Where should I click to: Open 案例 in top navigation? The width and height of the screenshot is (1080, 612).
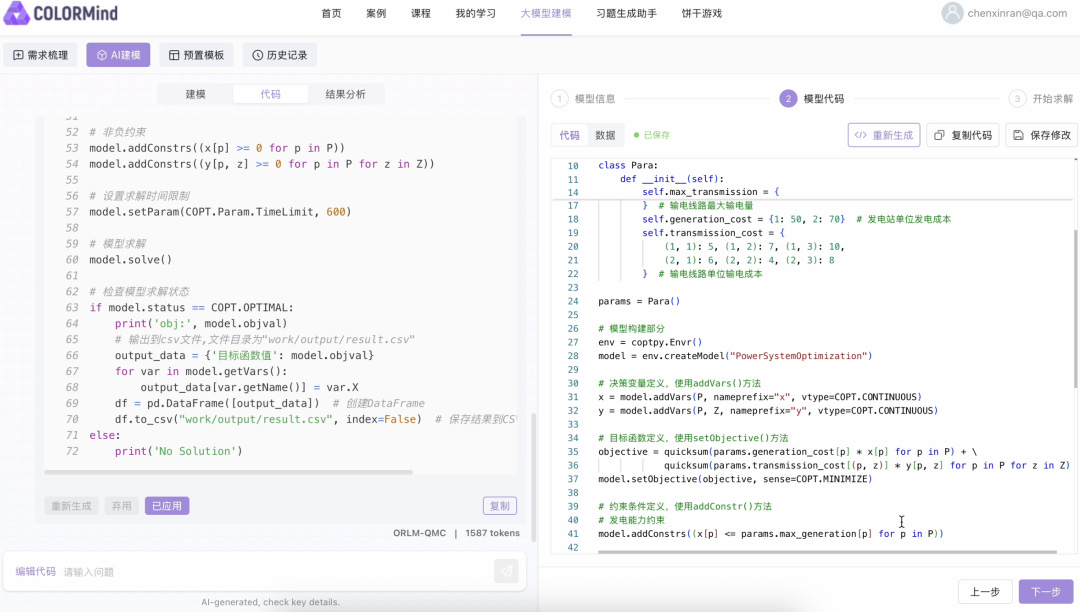pos(376,13)
